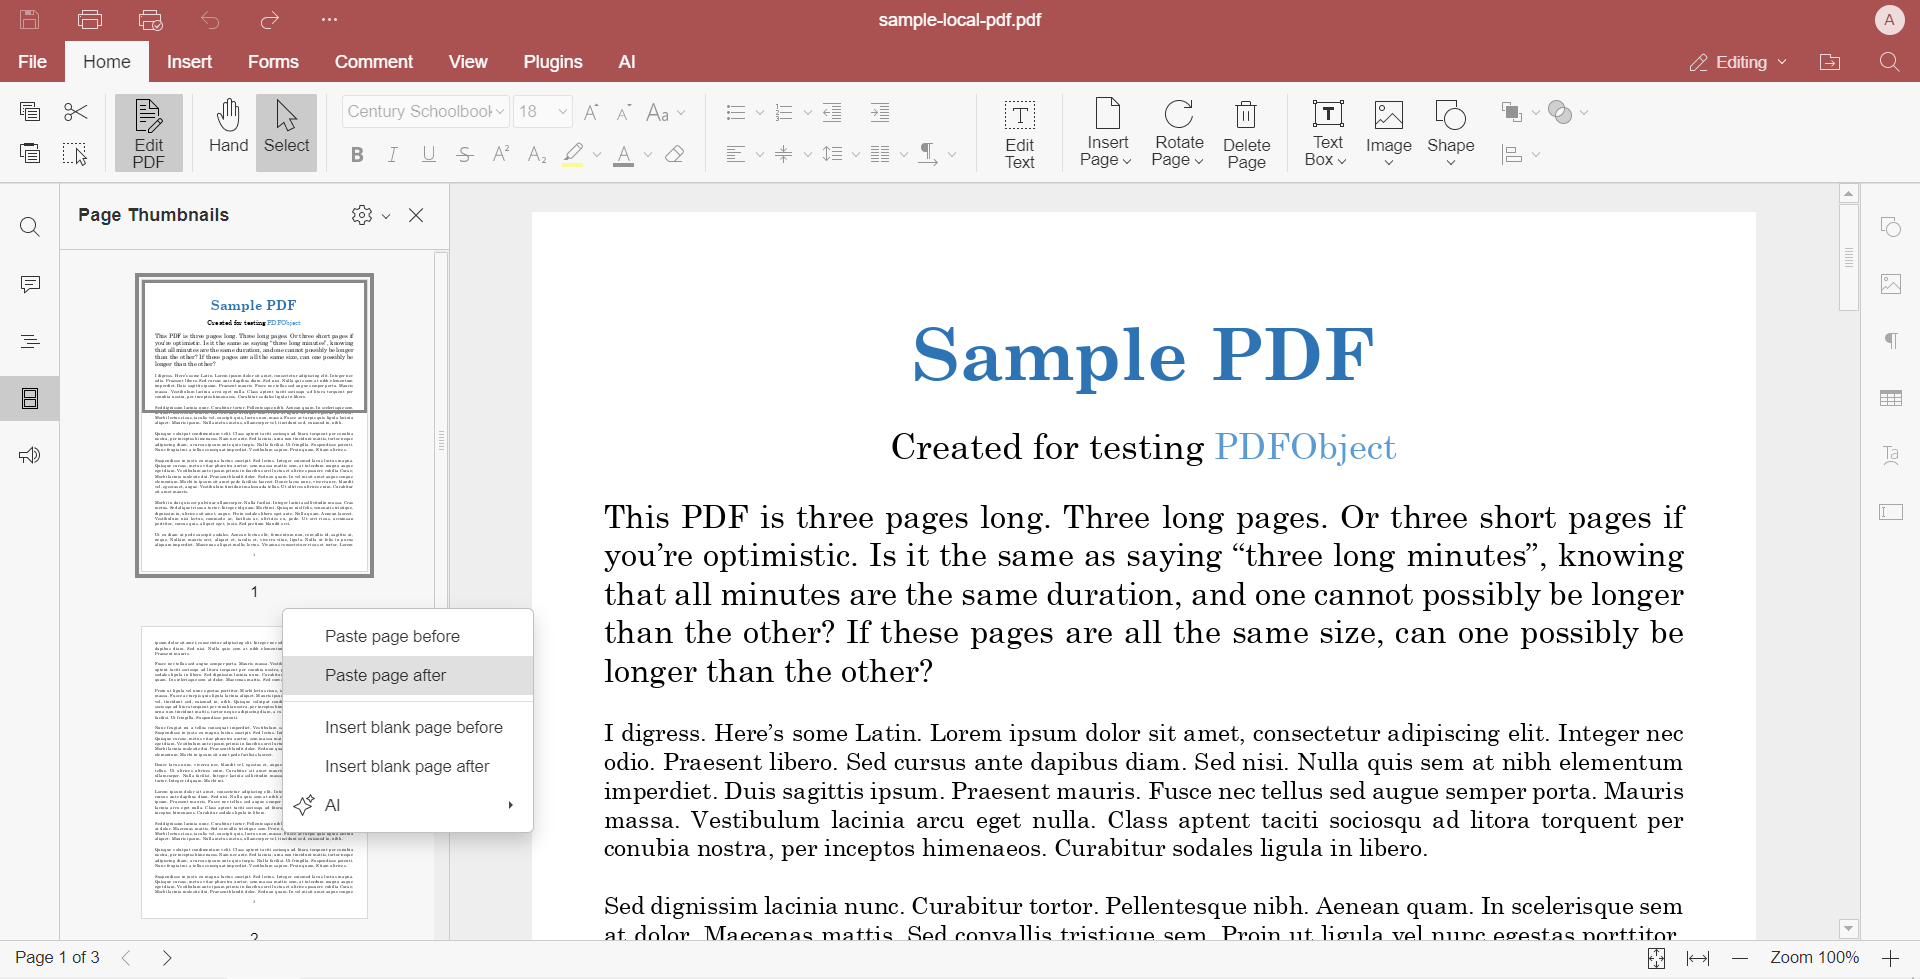This screenshot has height=979, width=1920.
Task: Click the Quick Print icon
Action: (150, 20)
